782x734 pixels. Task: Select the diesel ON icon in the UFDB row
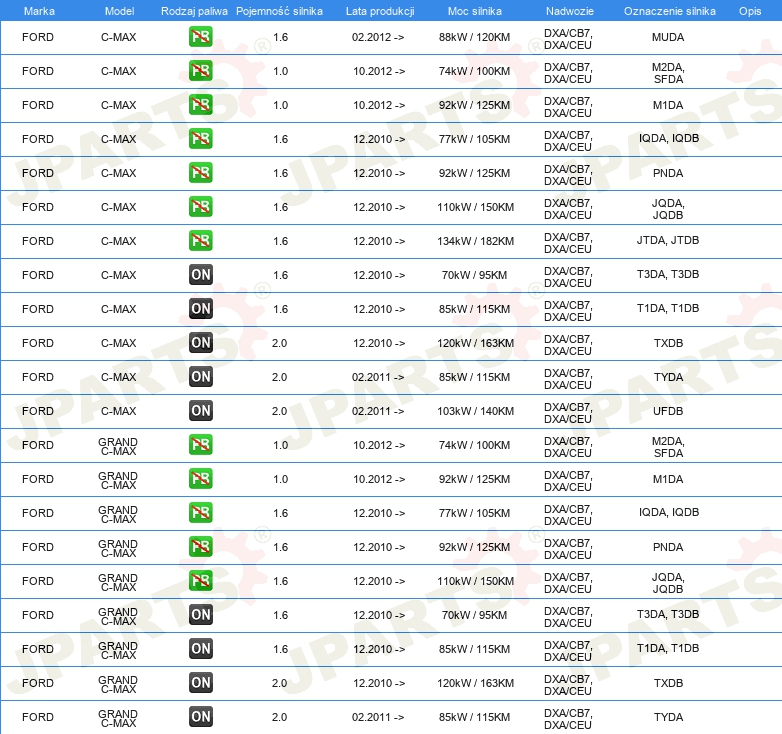[x=201, y=411]
